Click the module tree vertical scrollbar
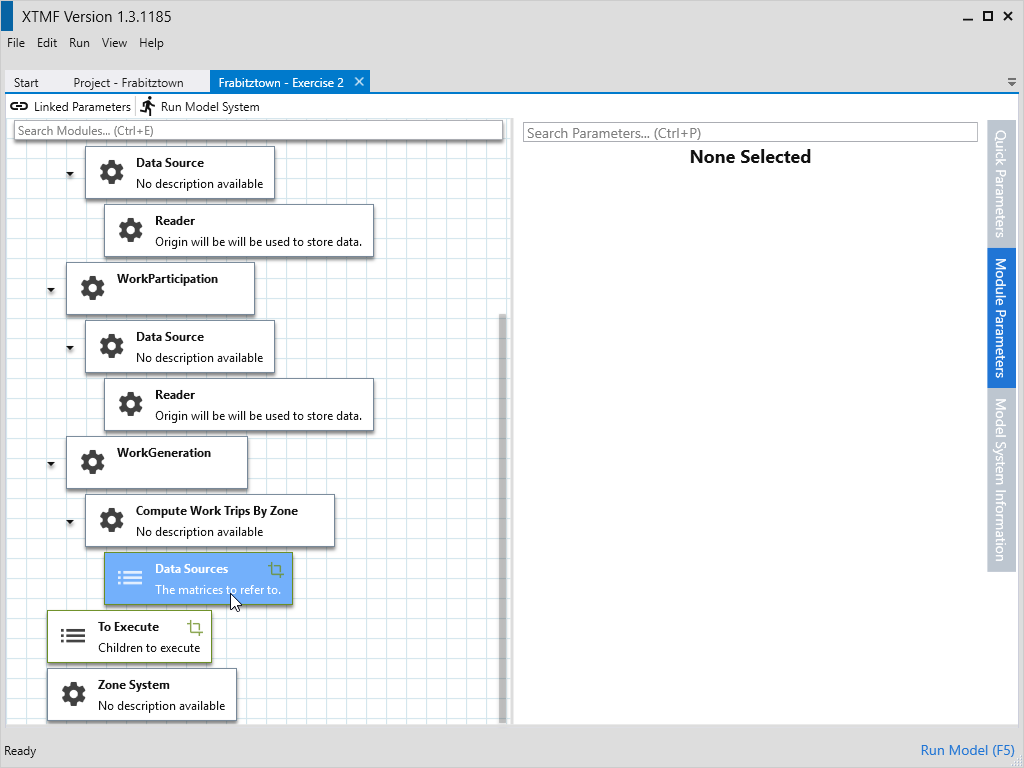Image resolution: width=1024 pixels, height=768 pixels. coord(502,500)
